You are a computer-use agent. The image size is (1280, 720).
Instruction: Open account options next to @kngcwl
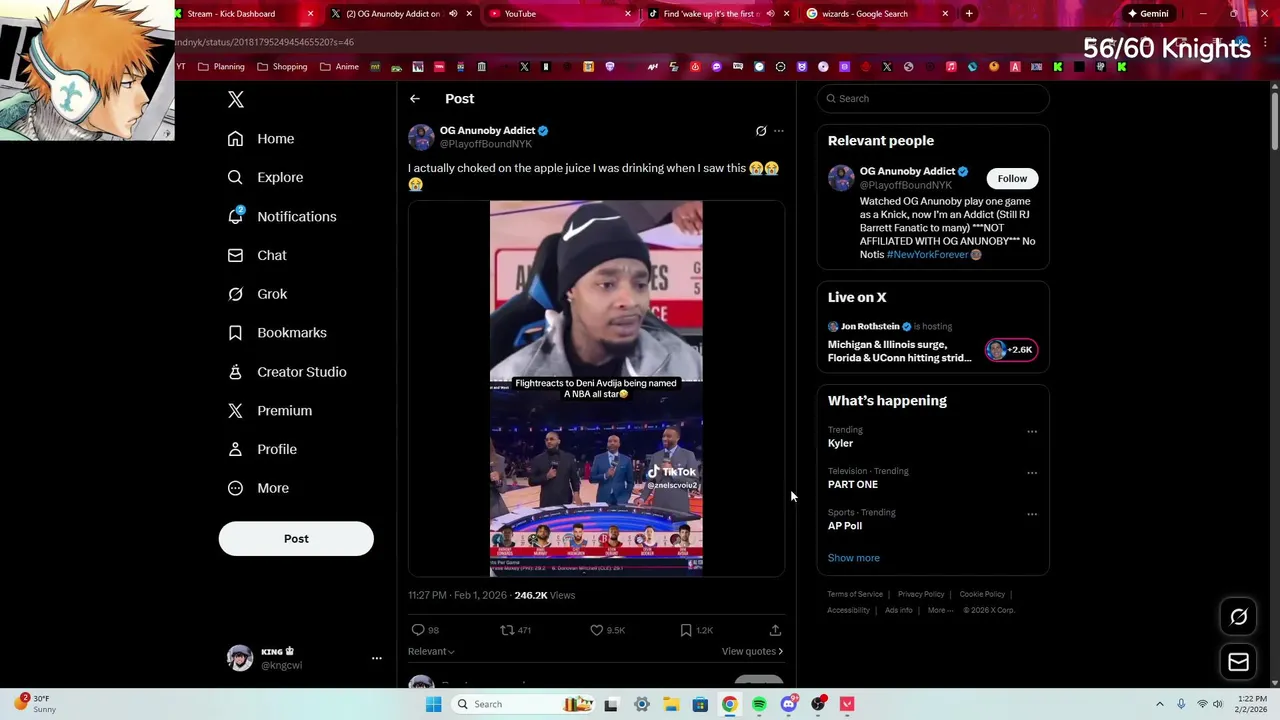pyautogui.click(x=377, y=658)
